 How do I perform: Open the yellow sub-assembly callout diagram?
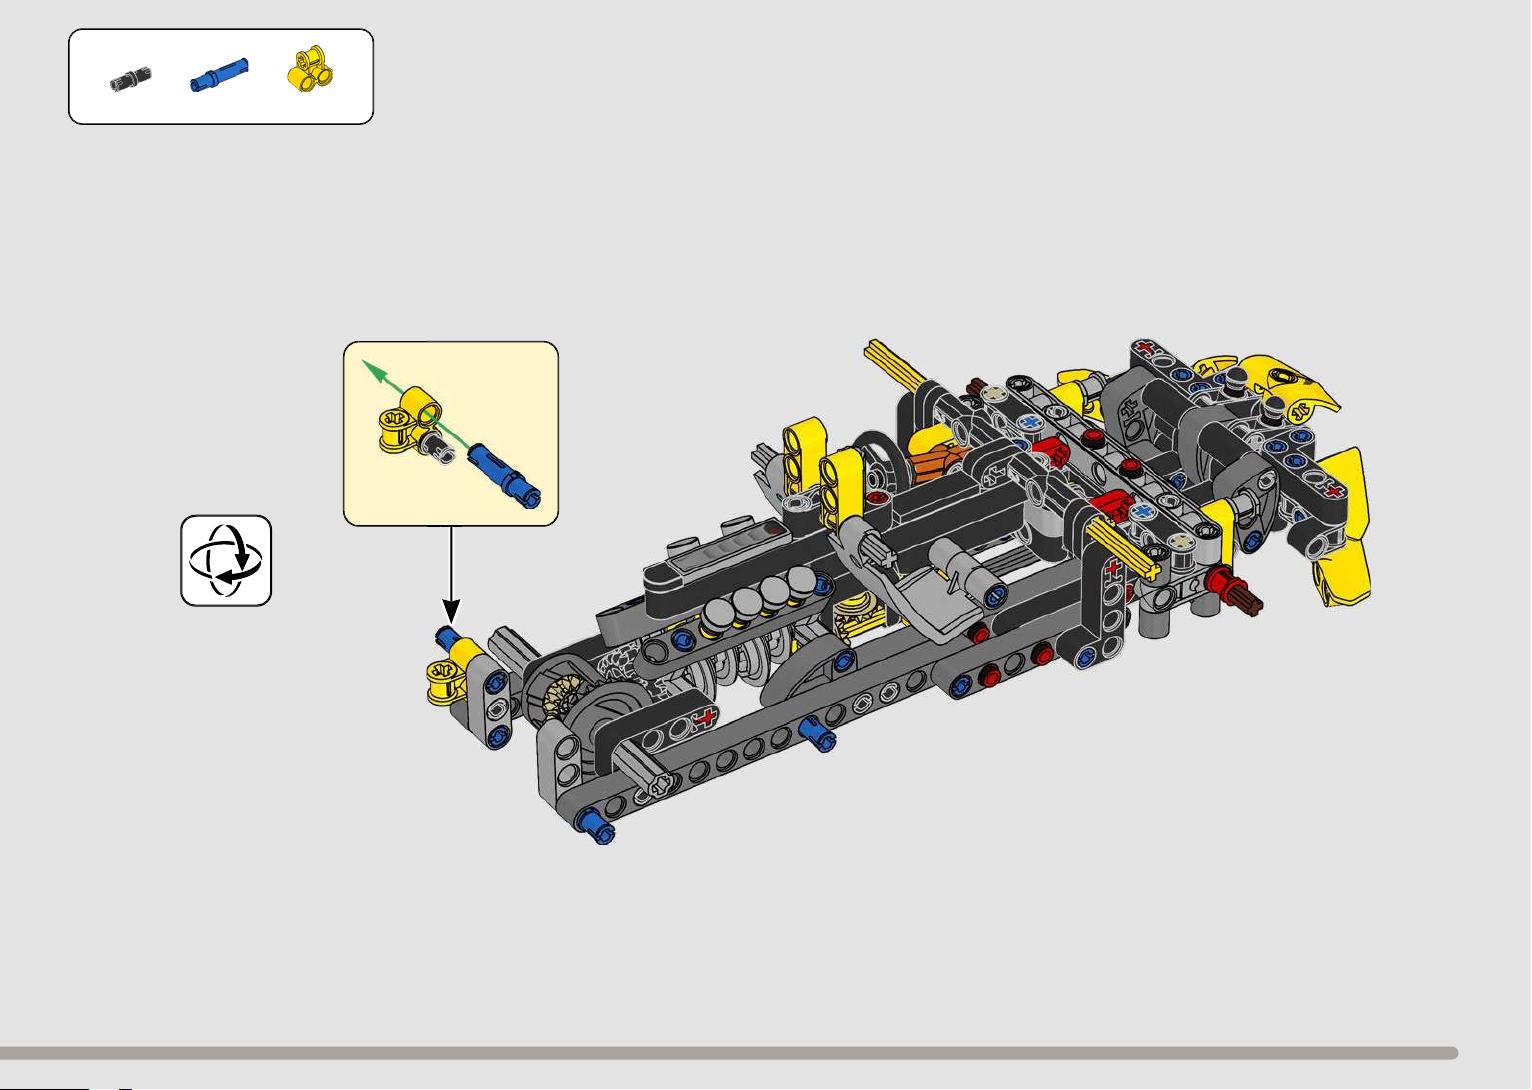pos(451,434)
